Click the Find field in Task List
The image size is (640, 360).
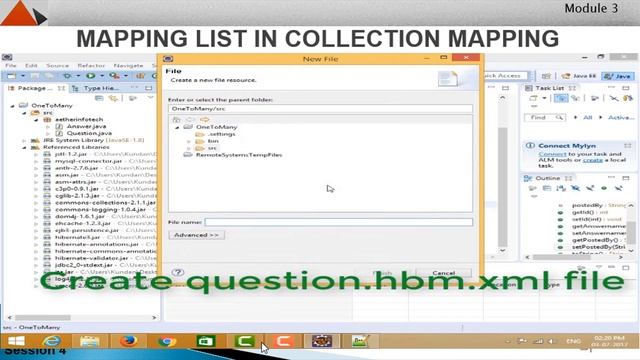(544, 118)
